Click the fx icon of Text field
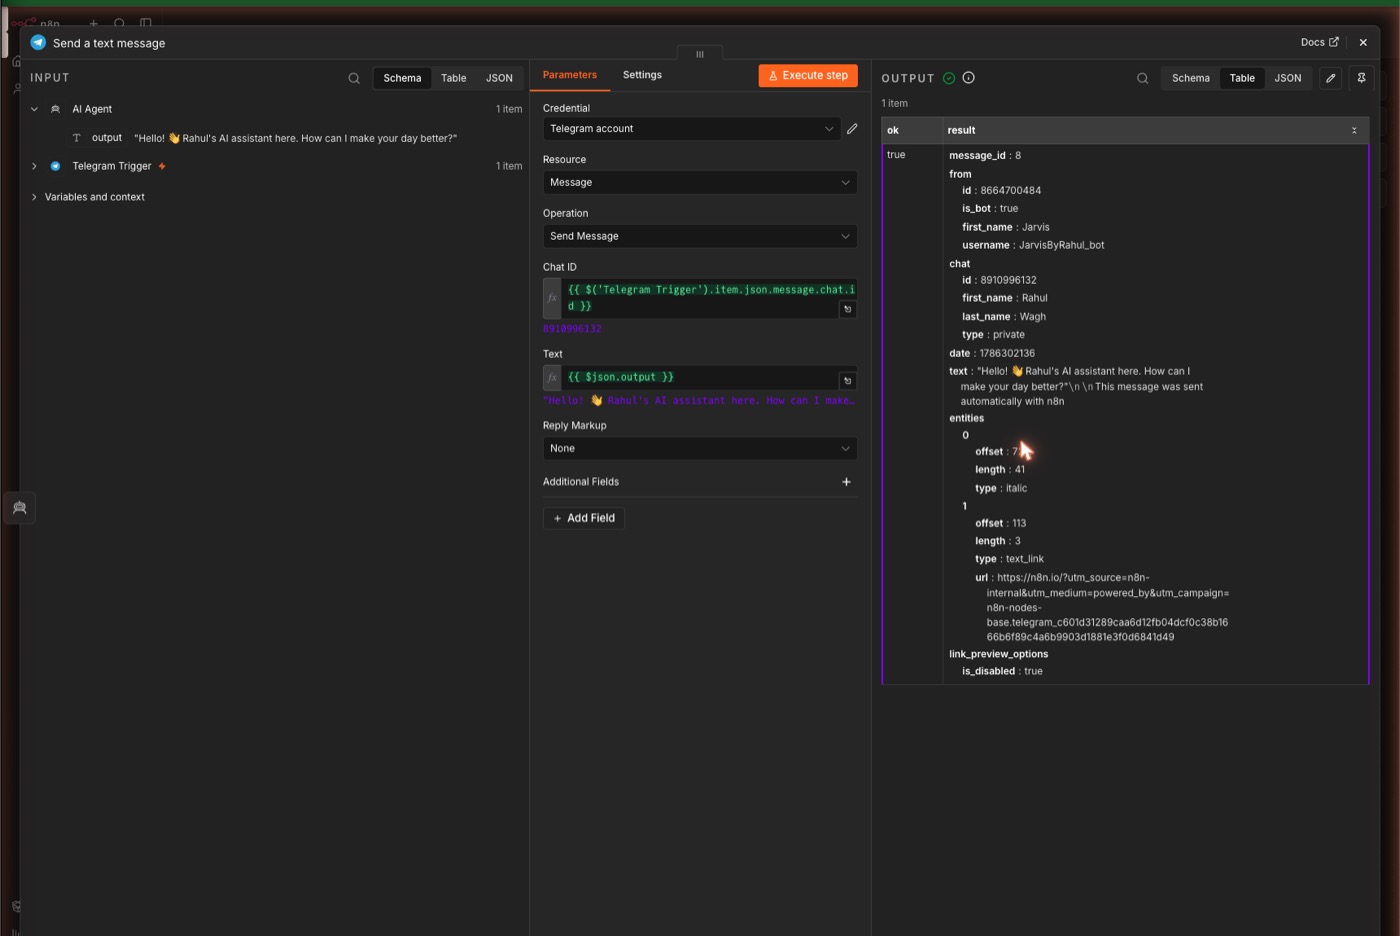This screenshot has width=1400, height=936. click(552, 377)
